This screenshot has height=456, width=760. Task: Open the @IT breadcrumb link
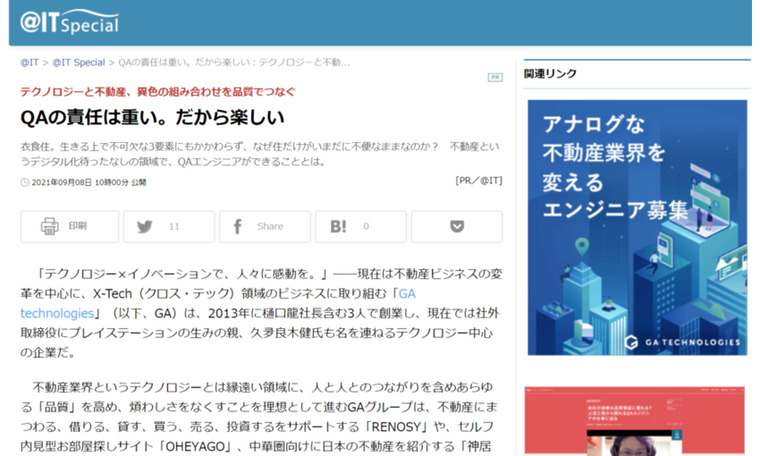coord(30,62)
